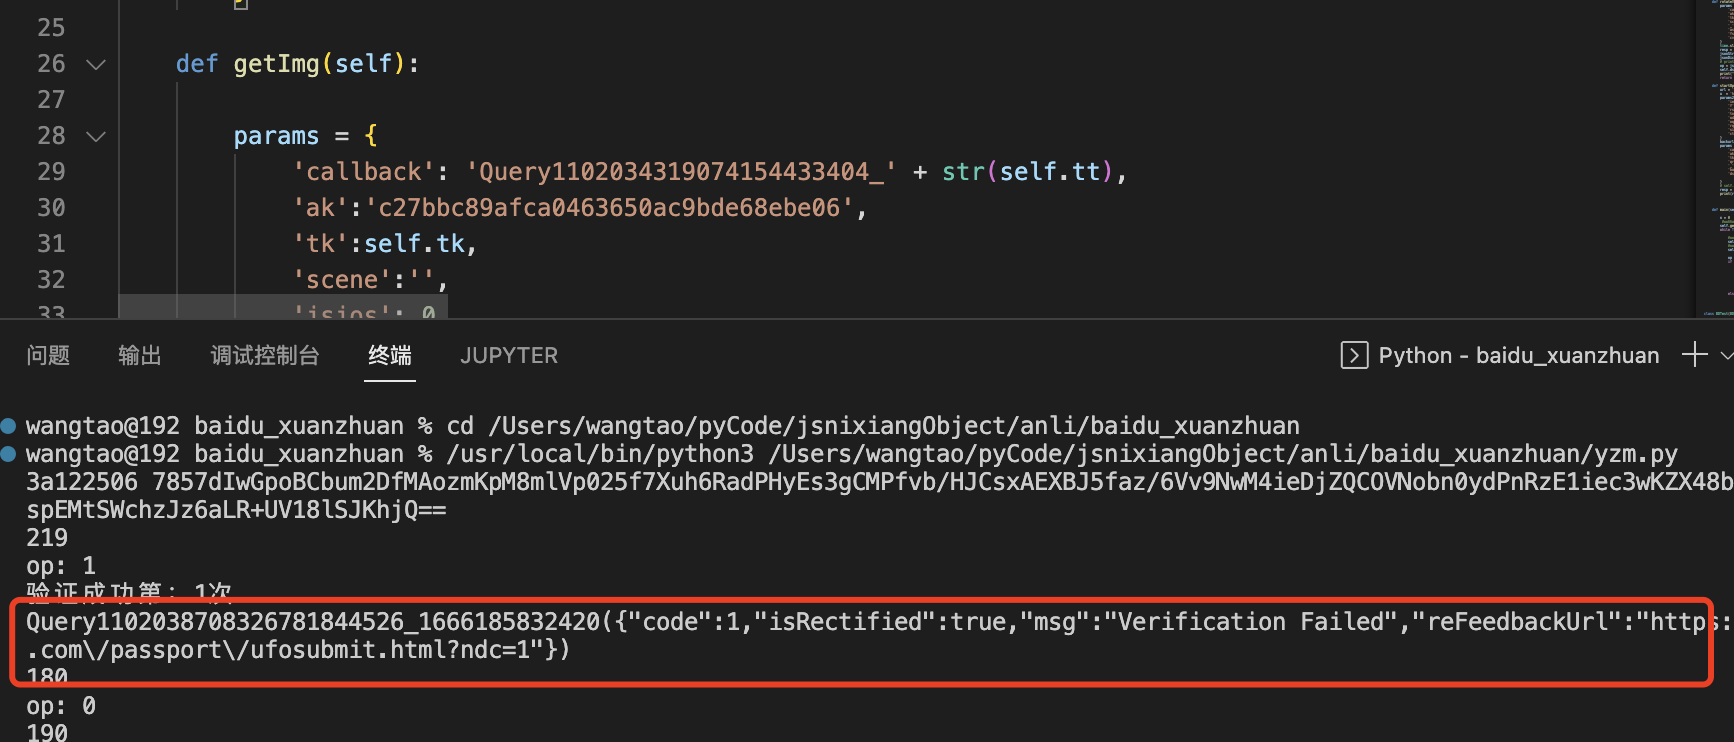The image size is (1734, 742).
Task: Select the 终端 tab
Action: 390,356
